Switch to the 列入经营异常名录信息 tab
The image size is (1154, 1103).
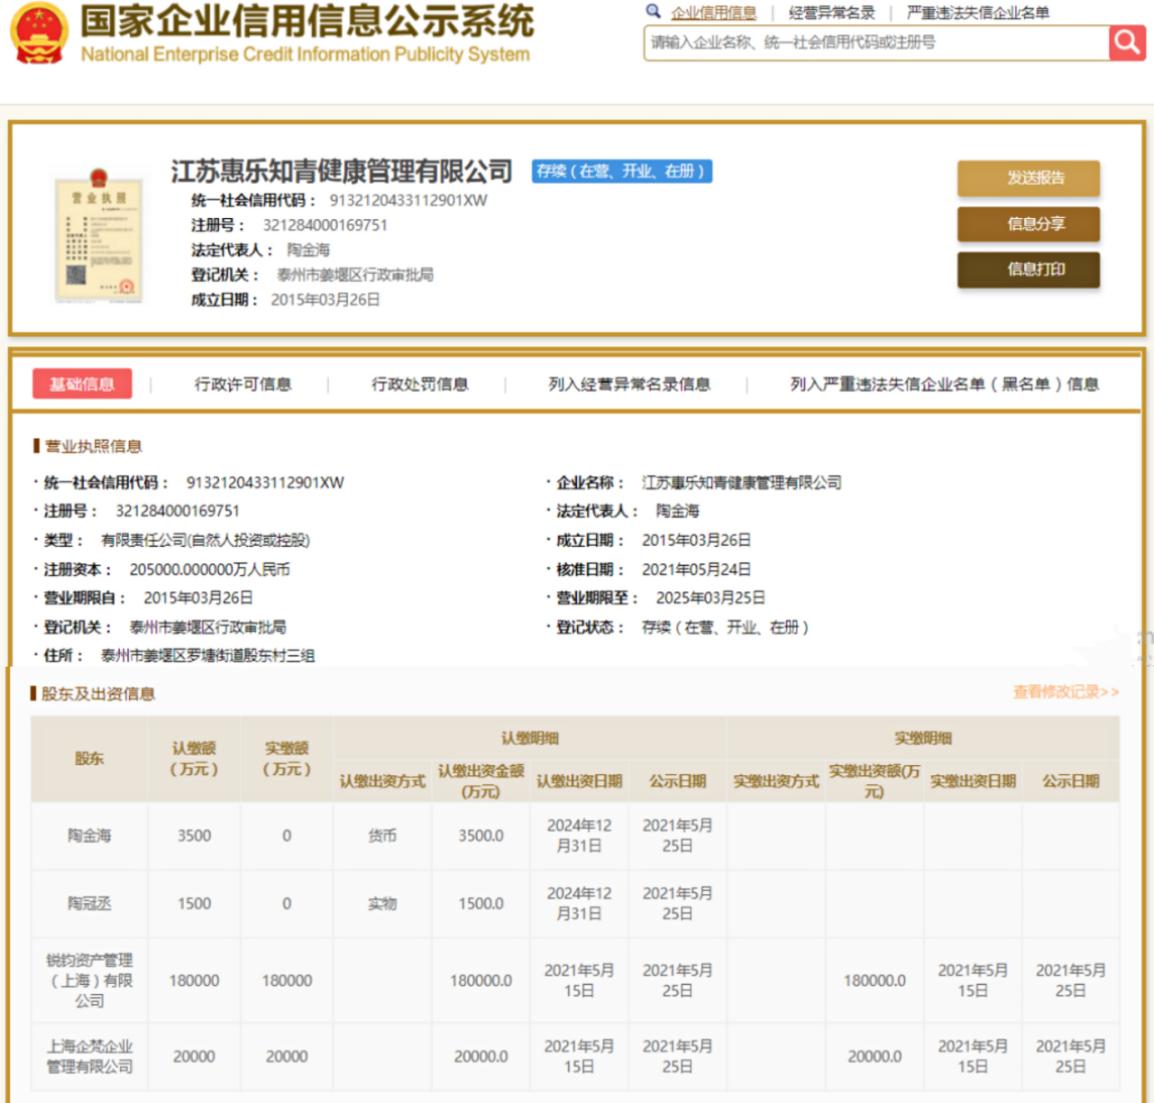[x=629, y=384]
